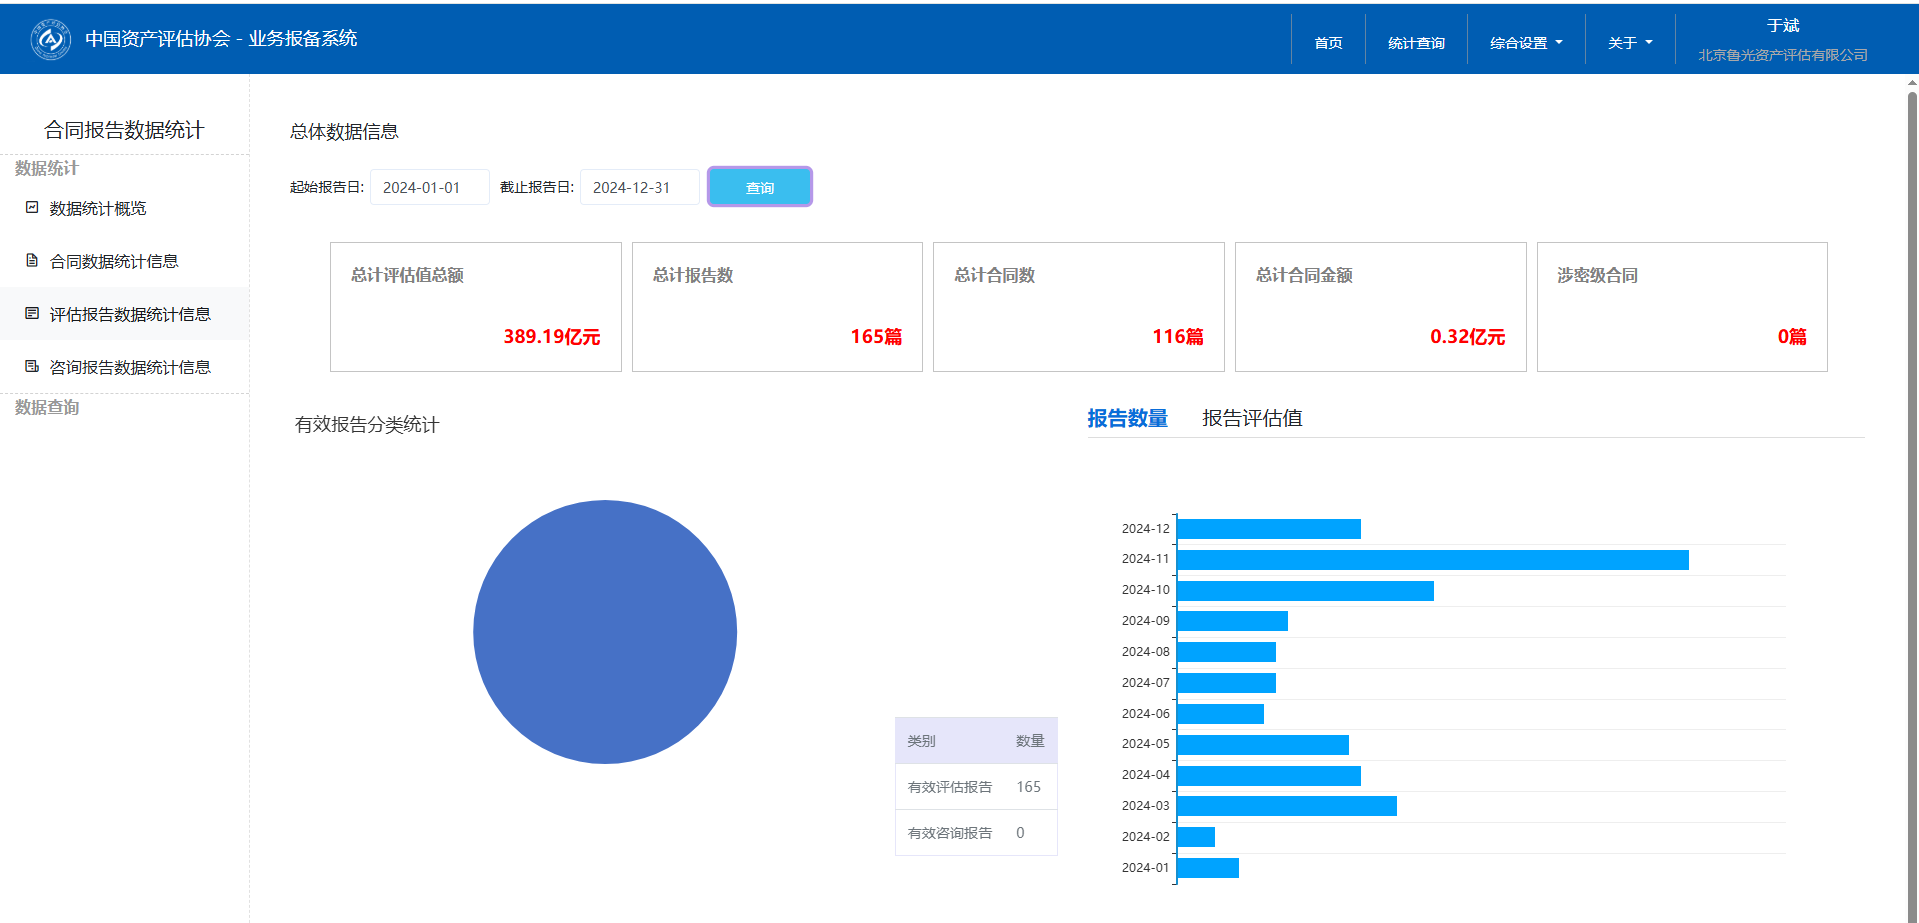Viewport: 1919px width, 923px height.
Task: Click the 2024-11 bar in chart
Action: pos(1432,560)
